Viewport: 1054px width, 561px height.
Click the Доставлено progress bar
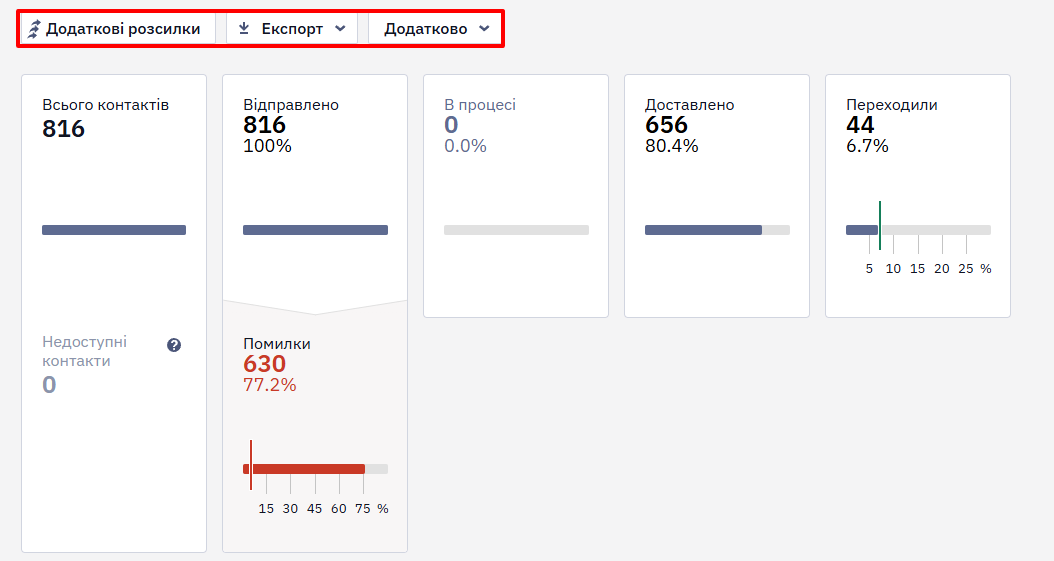pyautogui.click(x=717, y=230)
